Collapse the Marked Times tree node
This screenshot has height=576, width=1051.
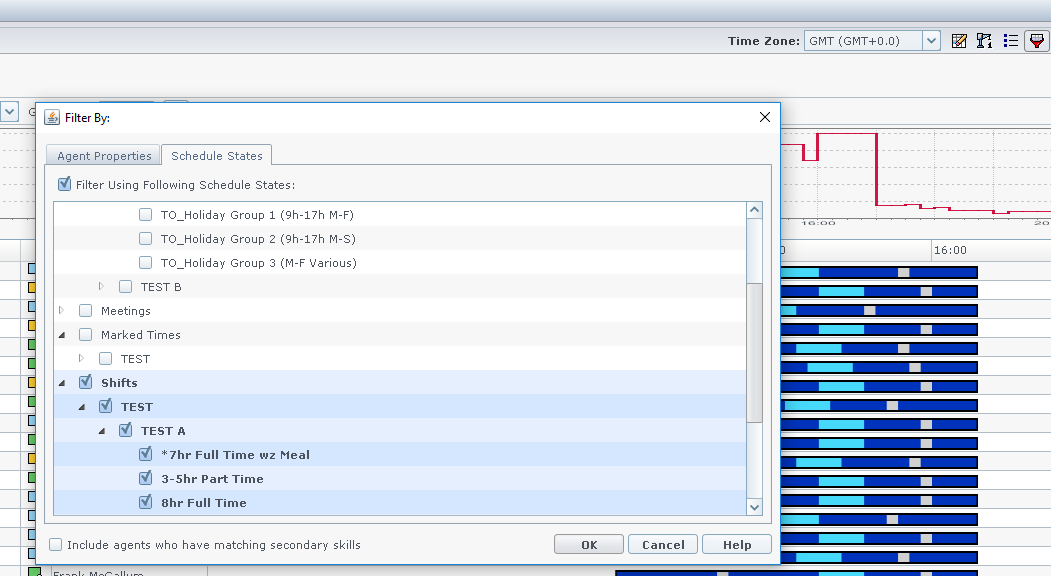(62, 335)
